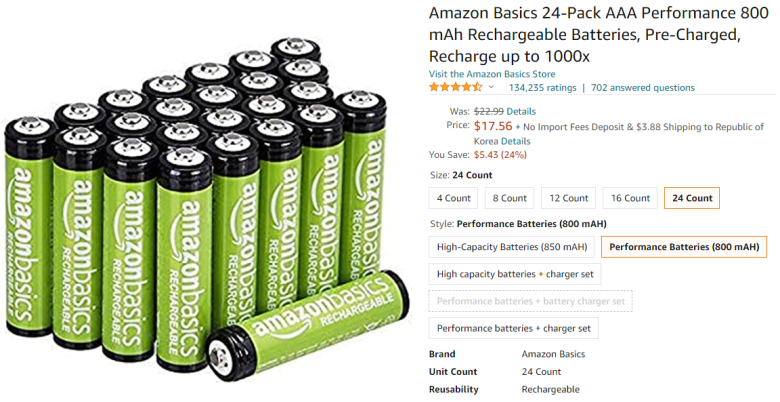
Task: Click the star rating icons
Action: pyautogui.click(x=455, y=88)
